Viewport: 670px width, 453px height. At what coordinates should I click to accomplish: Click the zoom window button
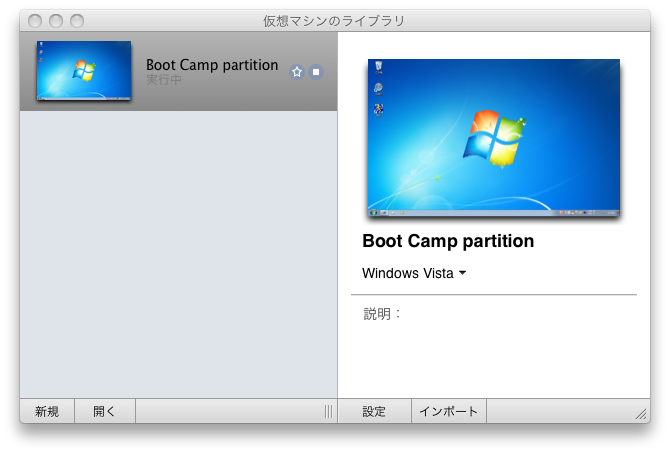[77, 21]
